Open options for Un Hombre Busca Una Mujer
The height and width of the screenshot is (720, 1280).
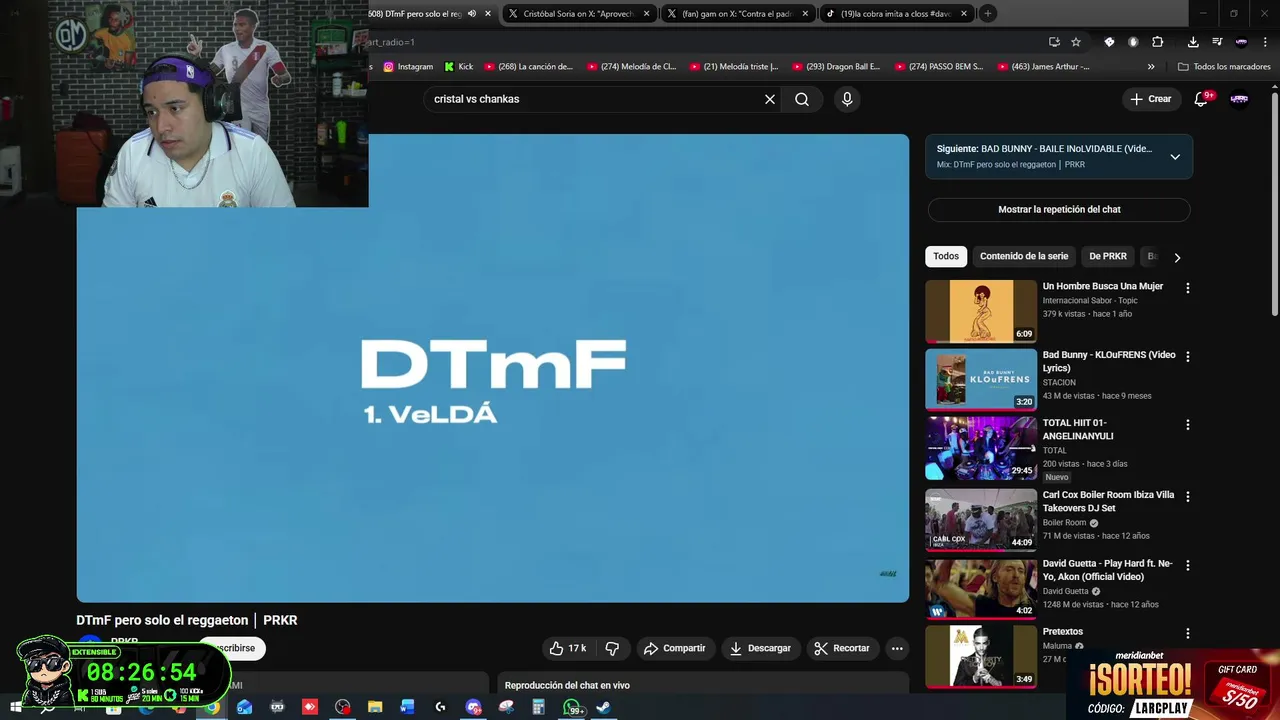(x=1188, y=288)
